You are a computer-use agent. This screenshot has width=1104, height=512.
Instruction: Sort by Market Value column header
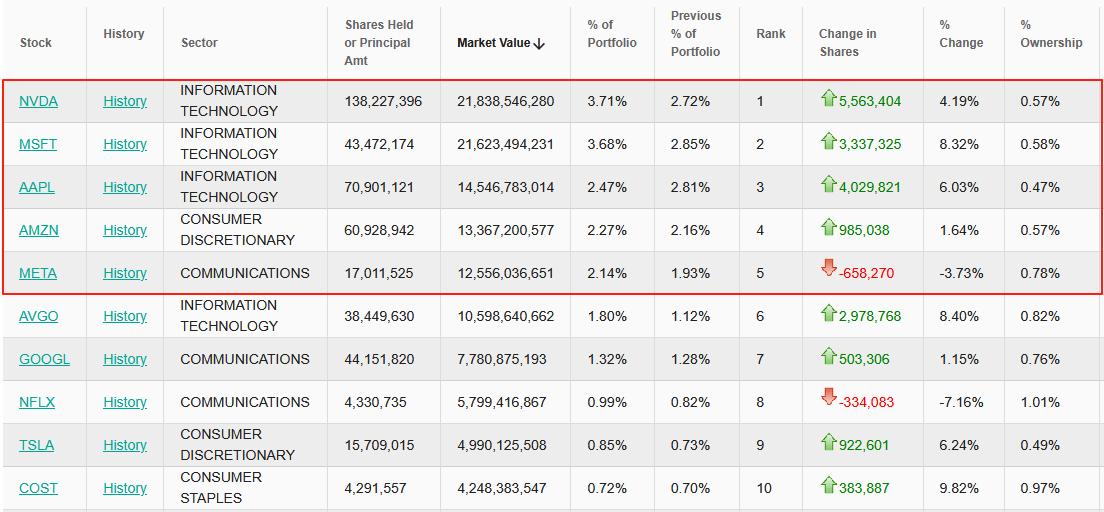[x=493, y=43]
